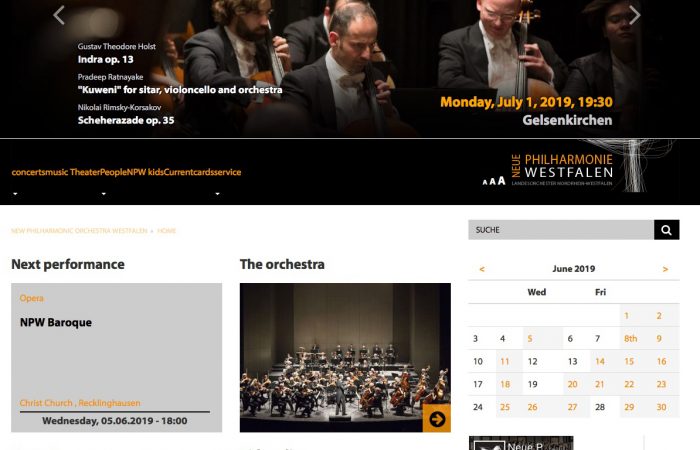This screenshot has width=700, height=450.
Task: Click the search magnifier button
Action: pos(667,230)
